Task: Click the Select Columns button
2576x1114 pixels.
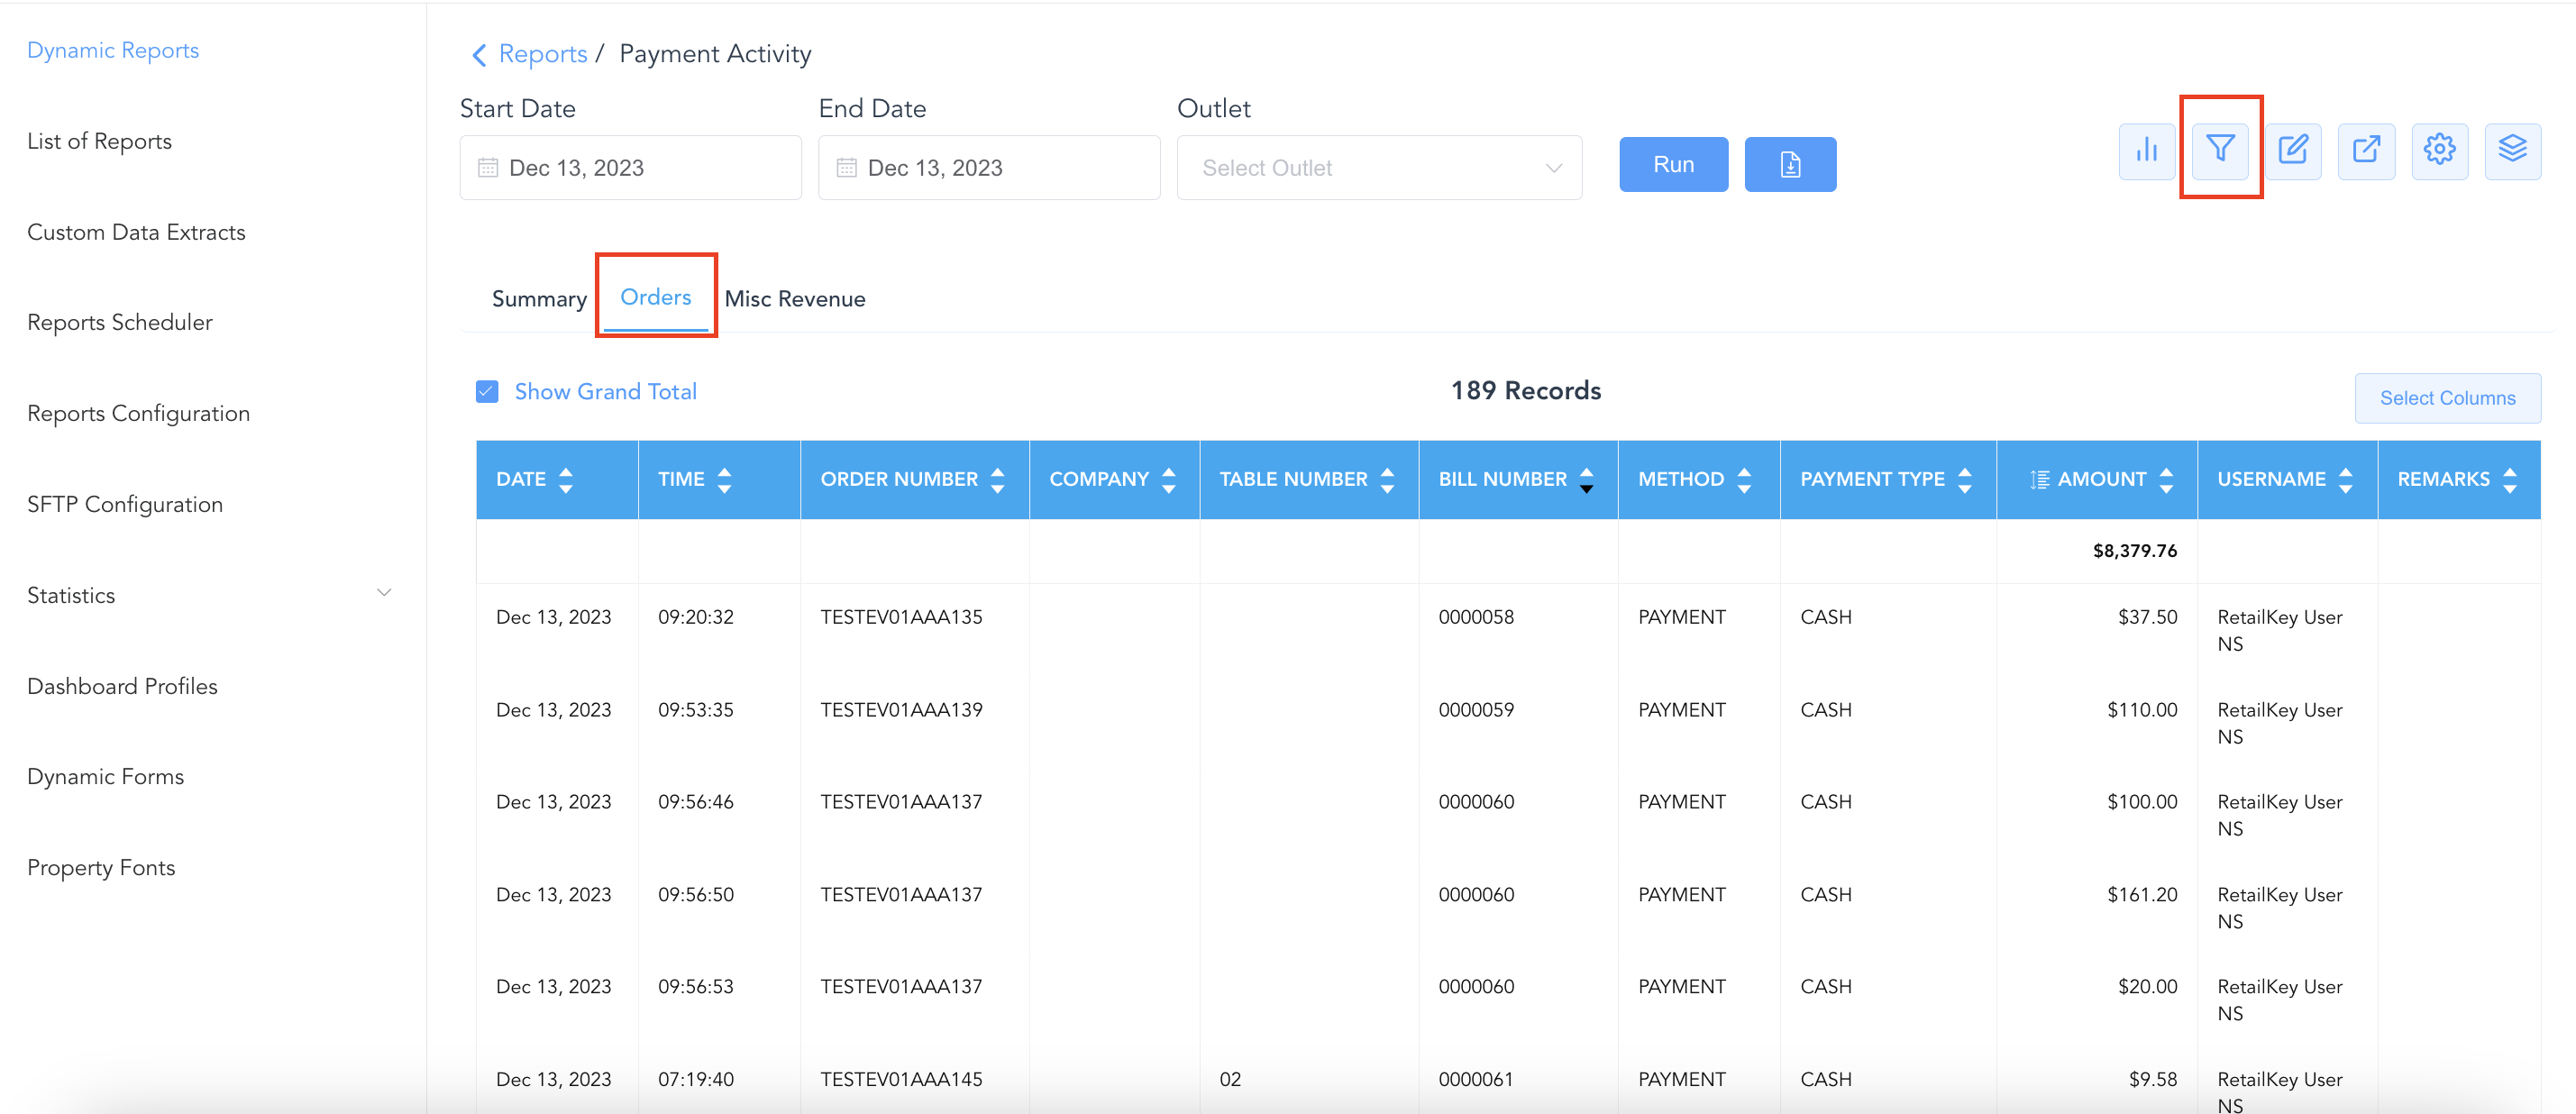Action: 2447,398
